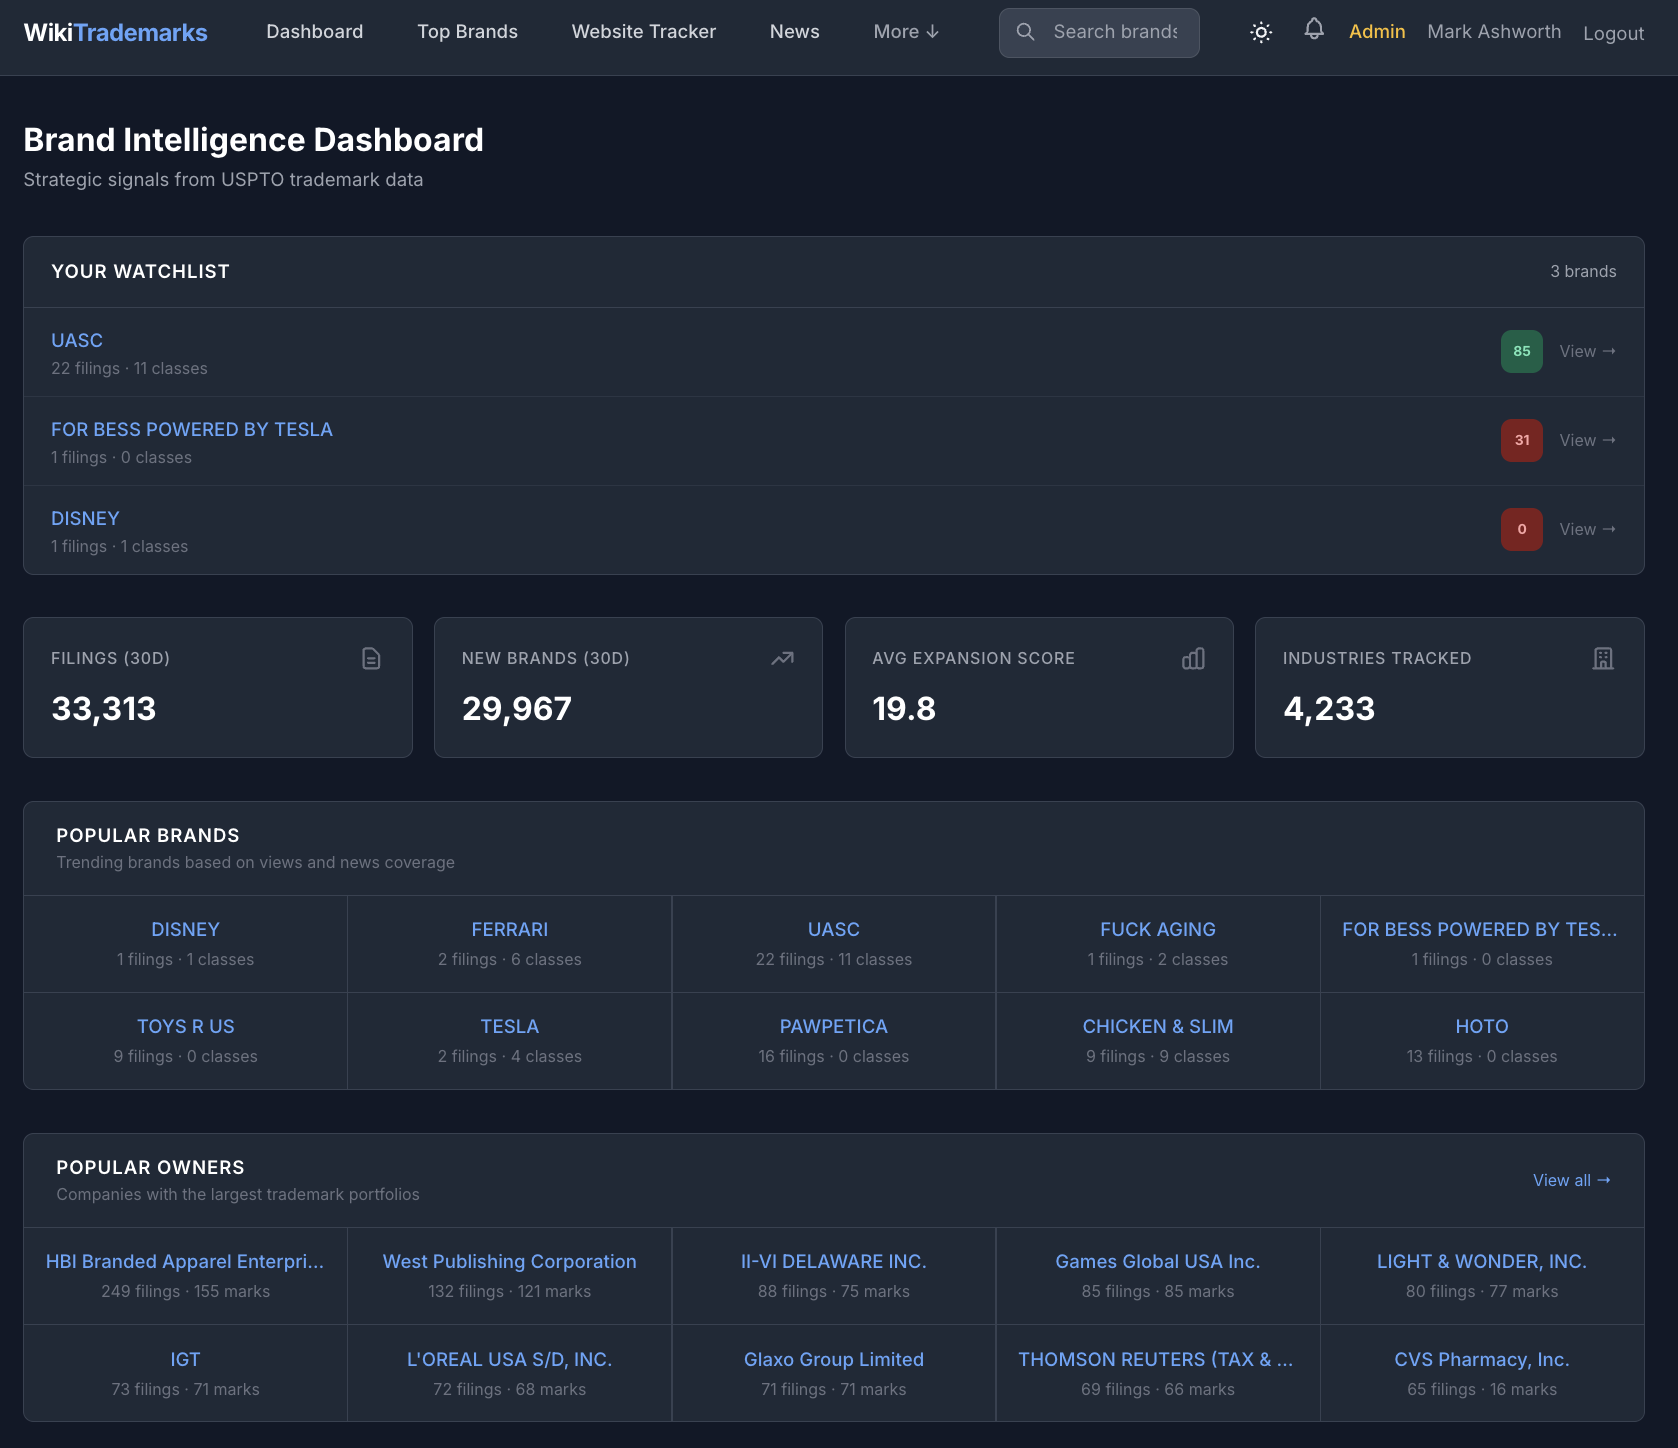Click the Avg Expansion Score chart icon
The width and height of the screenshot is (1678, 1448).
click(x=1193, y=658)
